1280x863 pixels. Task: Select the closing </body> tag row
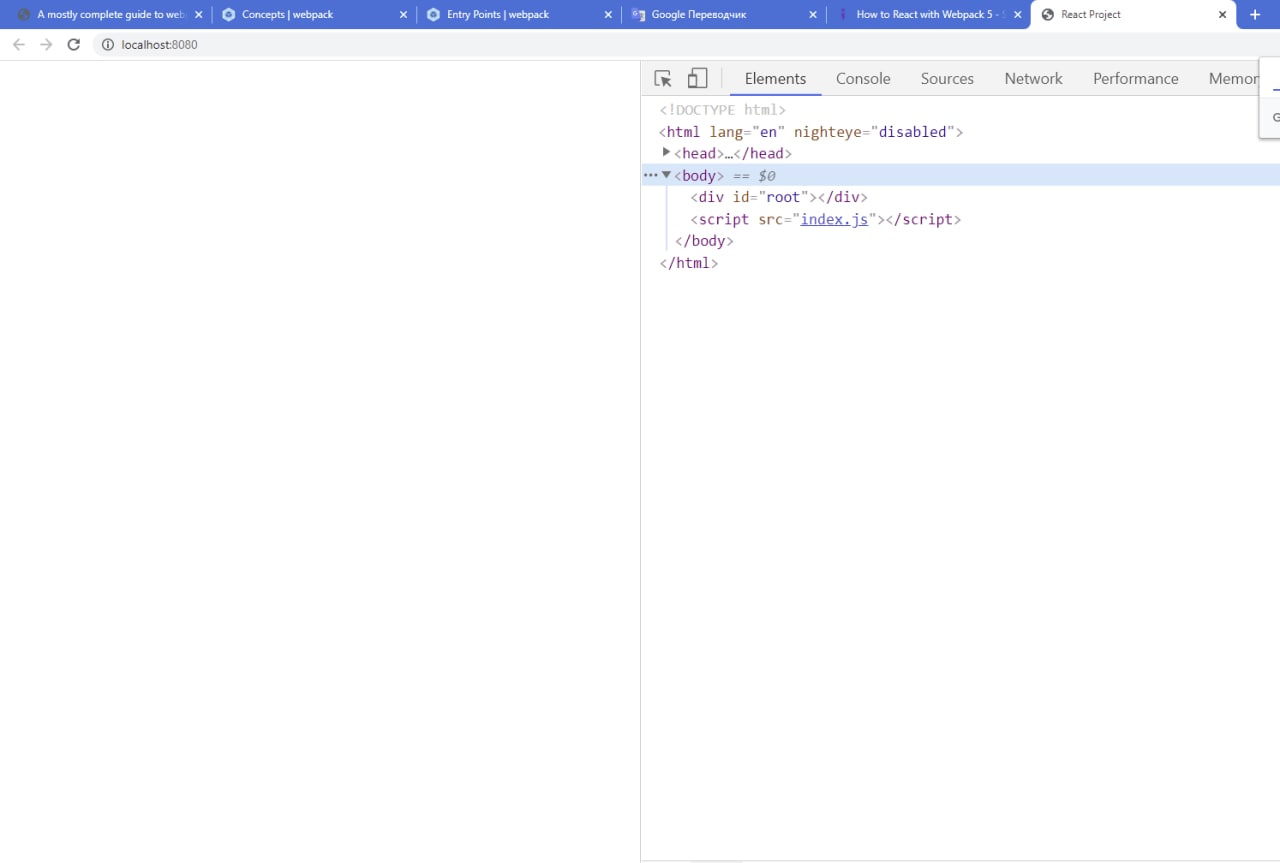[705, 241]
